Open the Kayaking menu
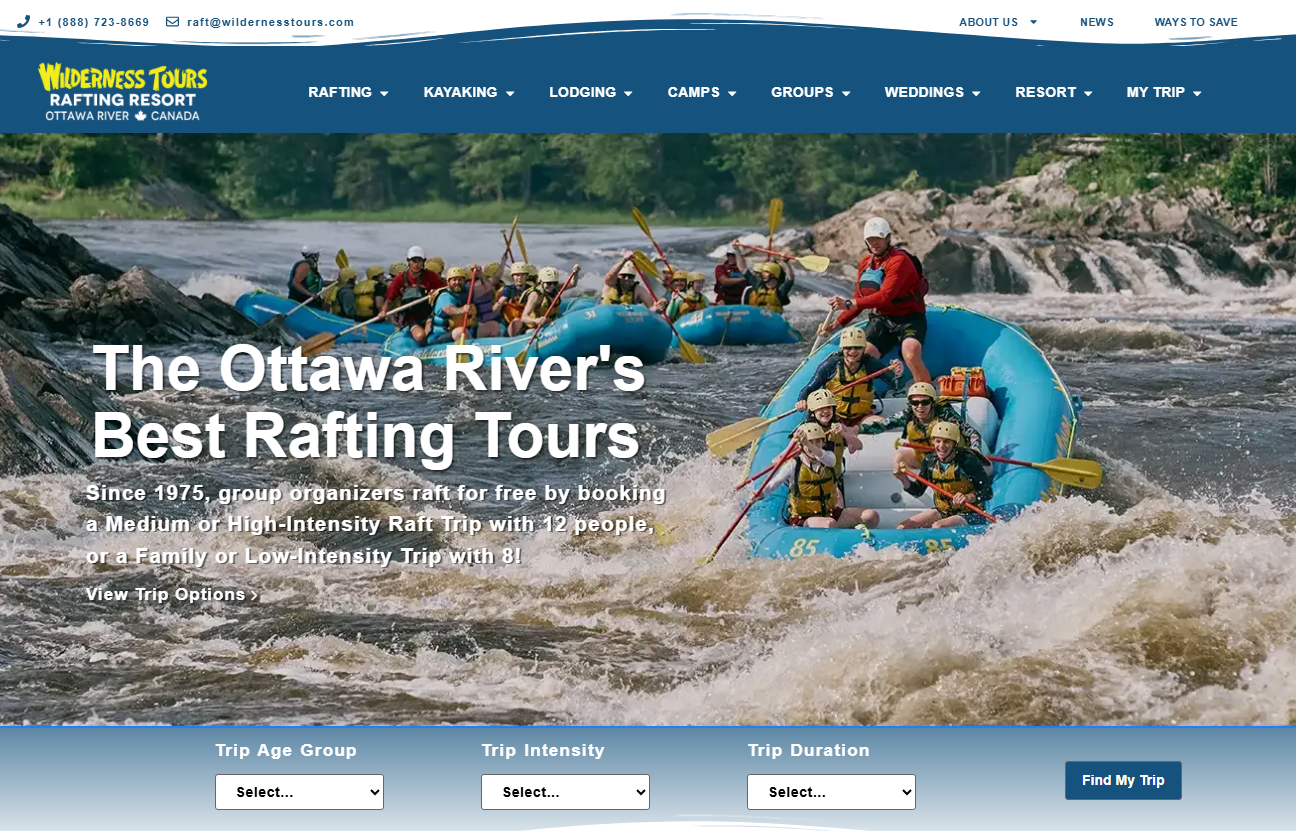This screenshot has height=831, width=1296. pyautogui.click(x=469, y=92)
